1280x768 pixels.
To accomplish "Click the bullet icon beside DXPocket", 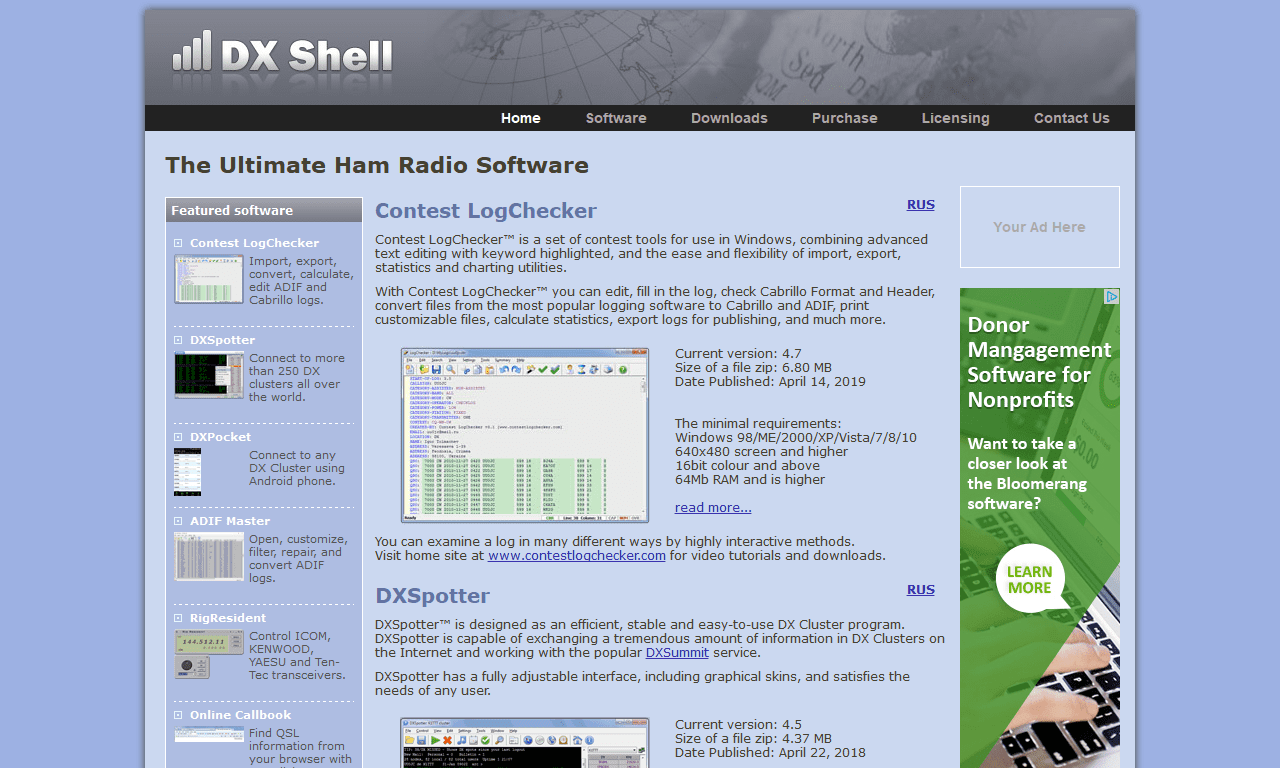I will pos(178,437).
